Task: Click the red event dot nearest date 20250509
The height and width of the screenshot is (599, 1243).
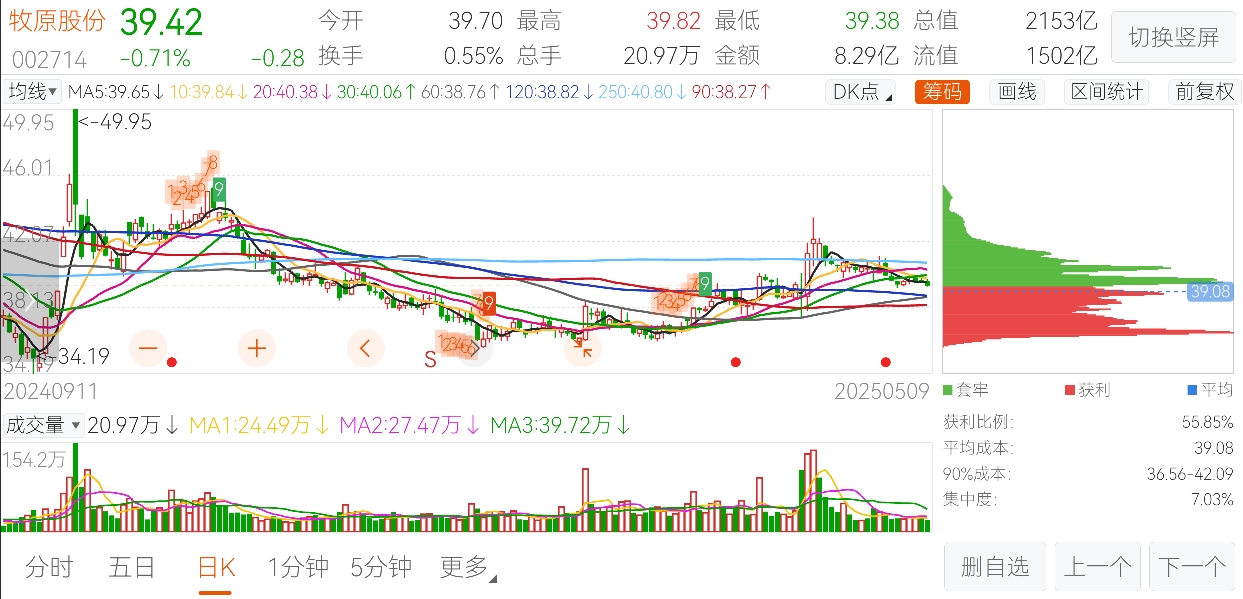Action: [885, 362]
